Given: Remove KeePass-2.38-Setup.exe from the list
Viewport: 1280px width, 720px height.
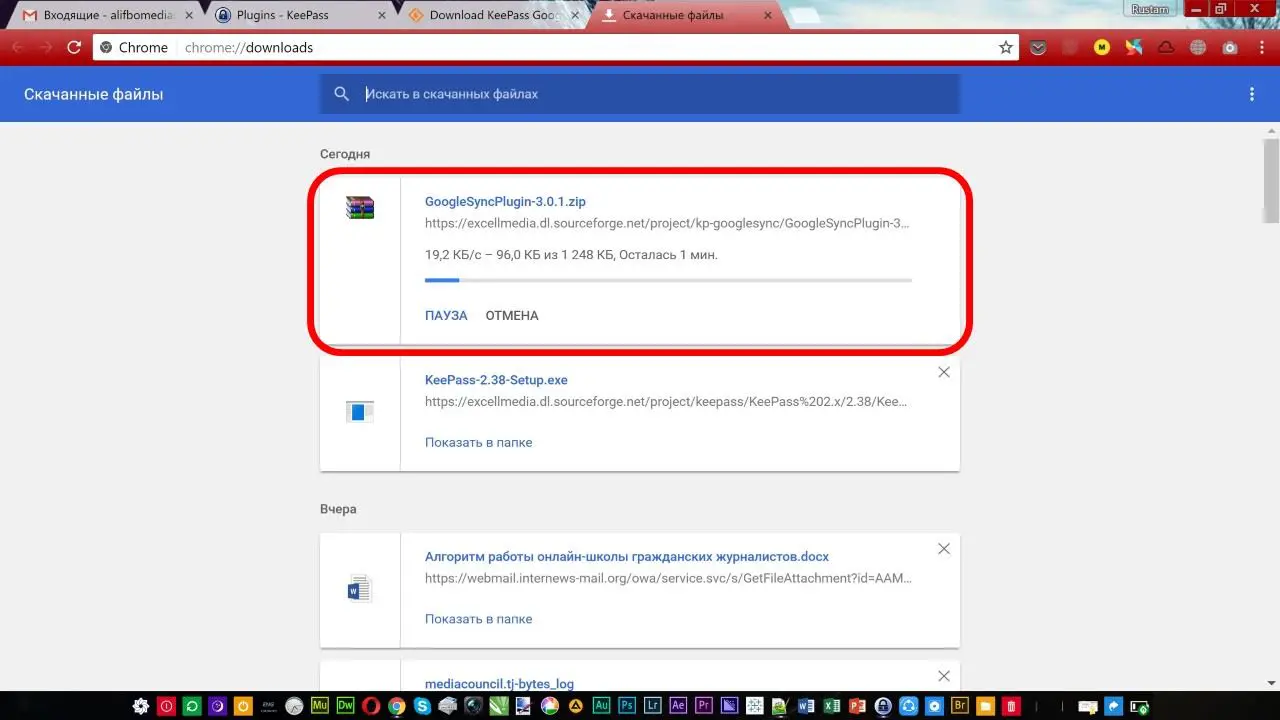Looking at the screenshot, I should 943,372.
